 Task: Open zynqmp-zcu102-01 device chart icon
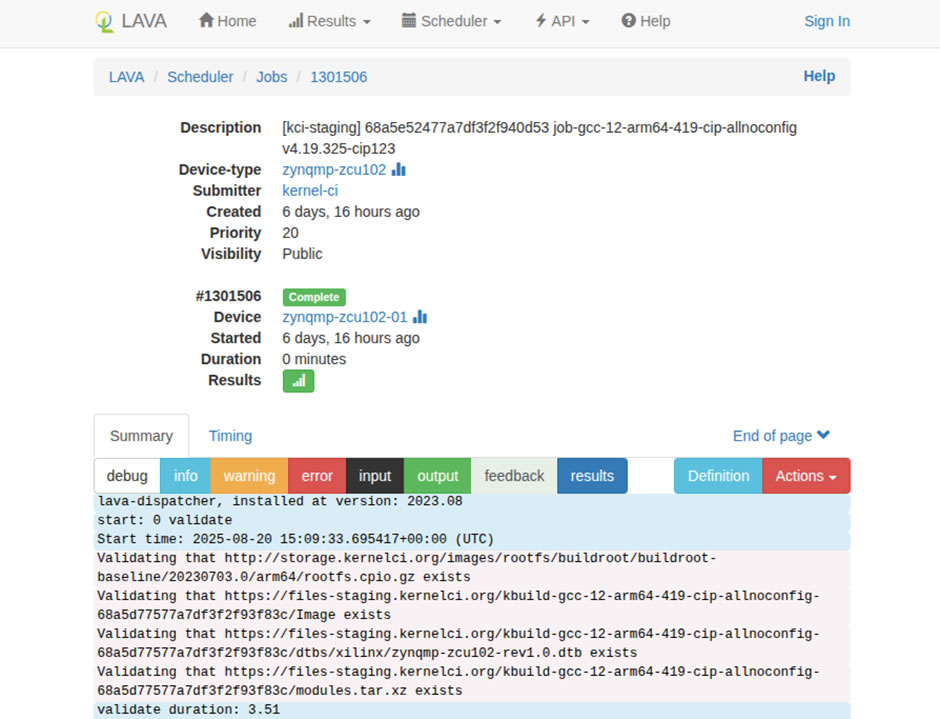[420, 317]
